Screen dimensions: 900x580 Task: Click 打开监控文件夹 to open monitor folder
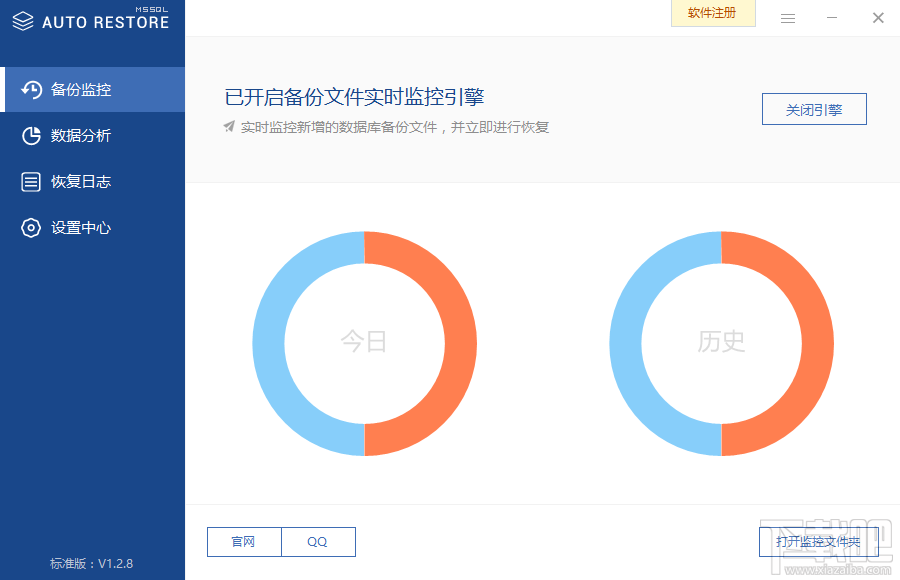click(x=818, y=542)
